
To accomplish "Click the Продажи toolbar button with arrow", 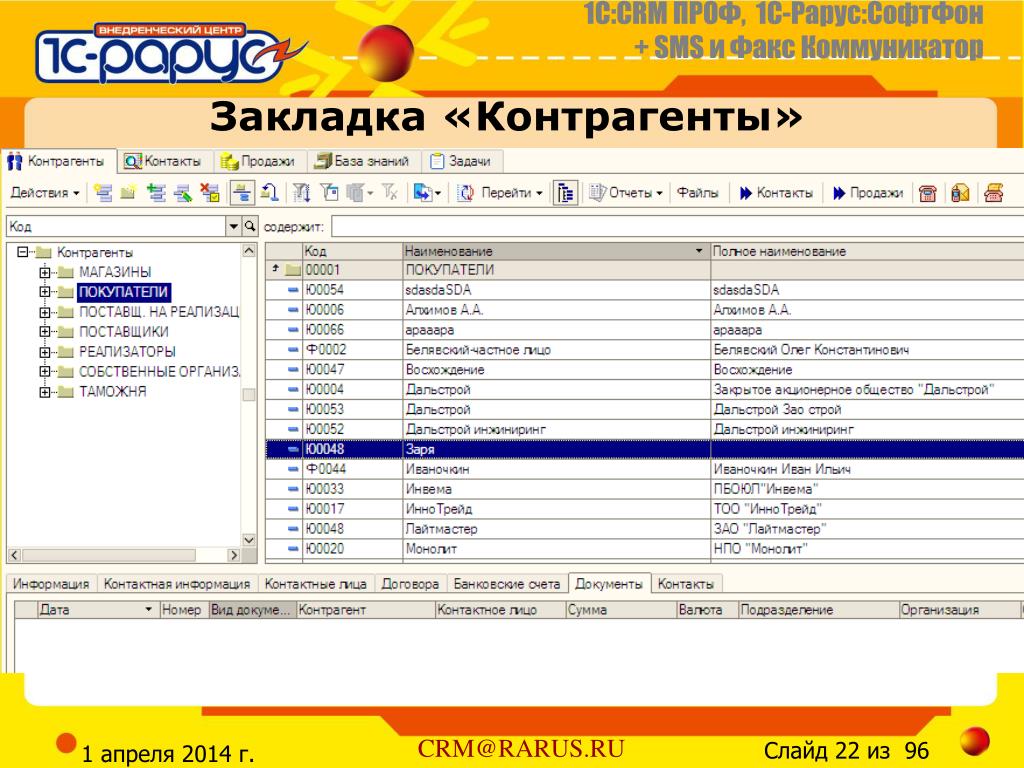I will point(868,193).
